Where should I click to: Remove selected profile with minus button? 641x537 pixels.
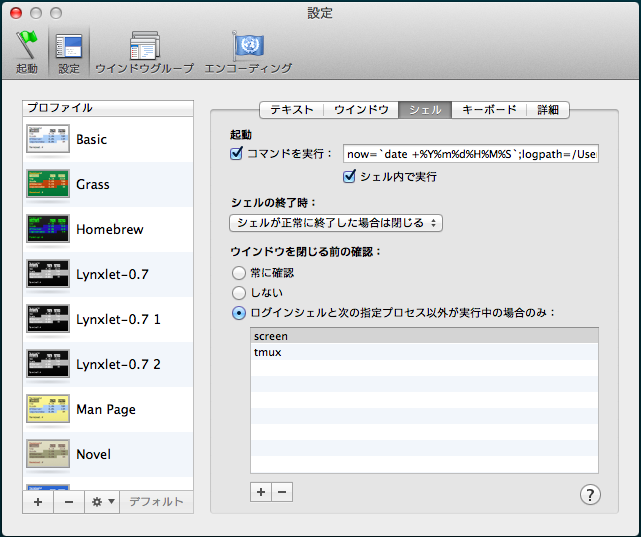[x=69, y=502]
